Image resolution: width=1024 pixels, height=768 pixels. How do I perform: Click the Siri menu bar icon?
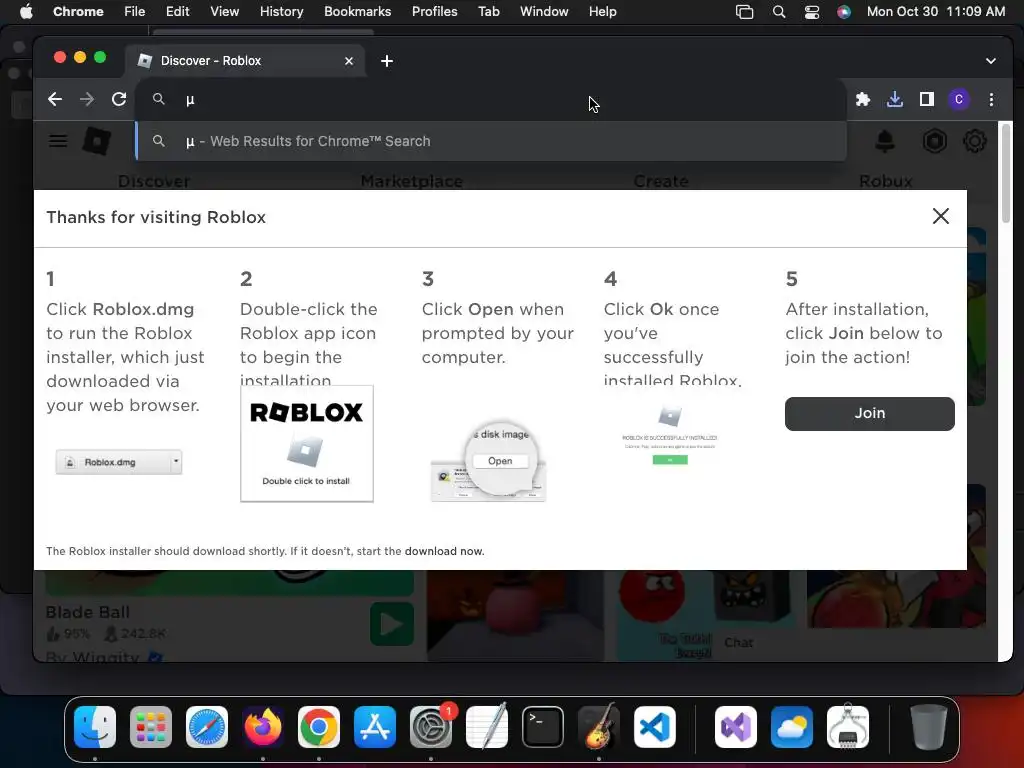(844, 12)
